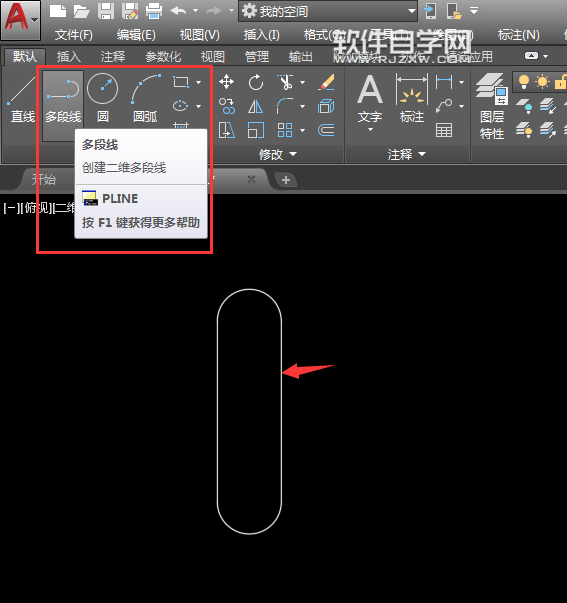Screen dimensions: 567x603
Task: Click the new drawing tab plus button
Action: (x=285, y=180)
